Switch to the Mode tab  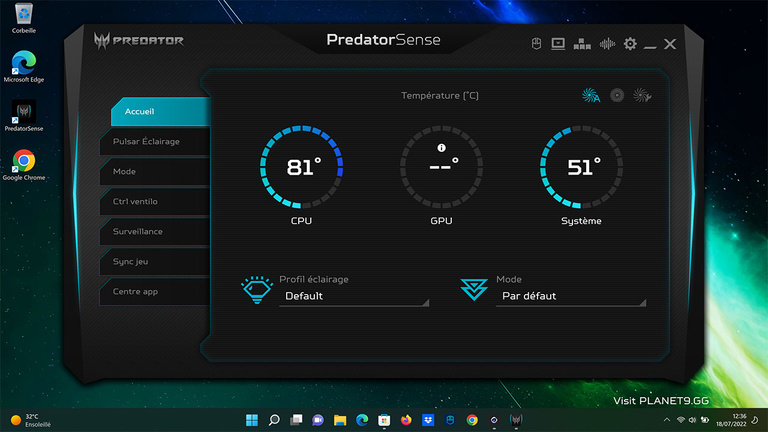point(155,171)
